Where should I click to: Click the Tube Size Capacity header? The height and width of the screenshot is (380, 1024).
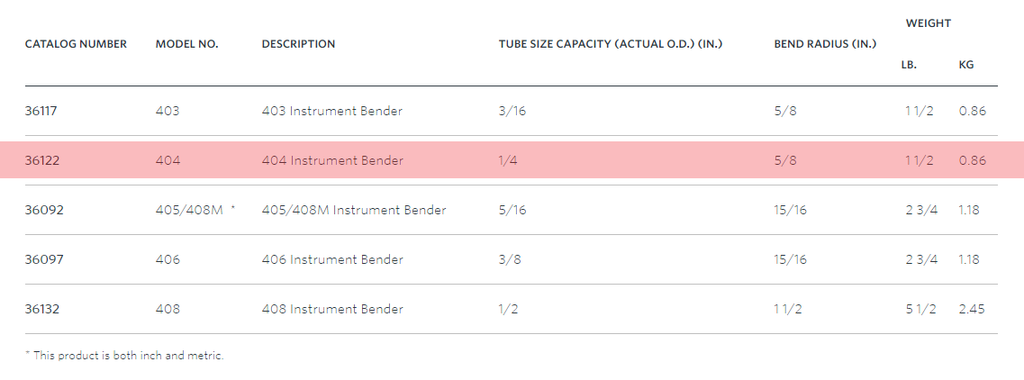coord(611,44)
